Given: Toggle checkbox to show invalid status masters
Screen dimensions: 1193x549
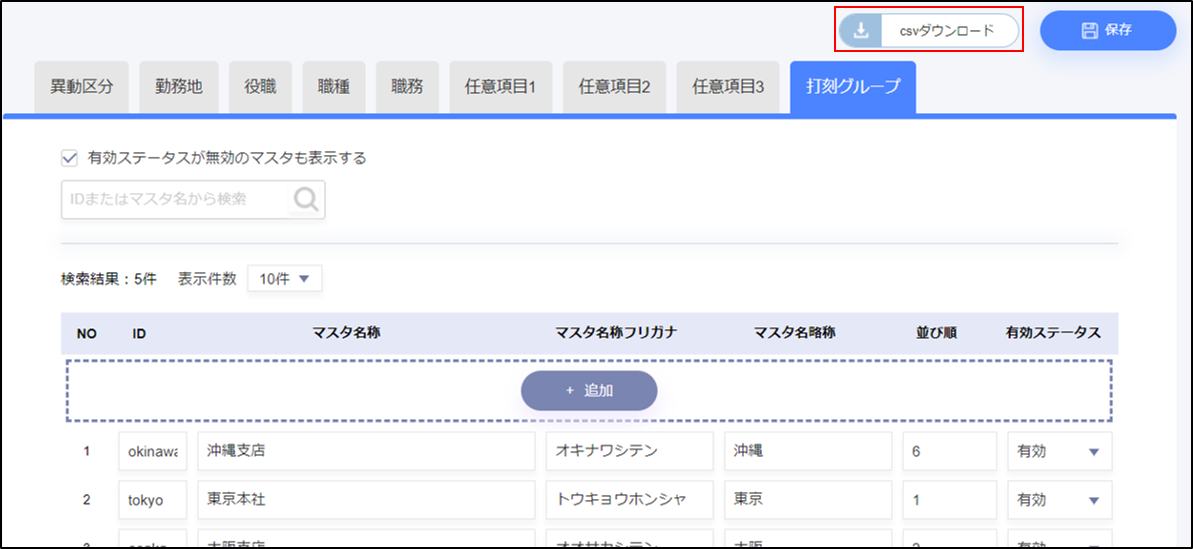Looking at the screenshot, I should point(70,157).
